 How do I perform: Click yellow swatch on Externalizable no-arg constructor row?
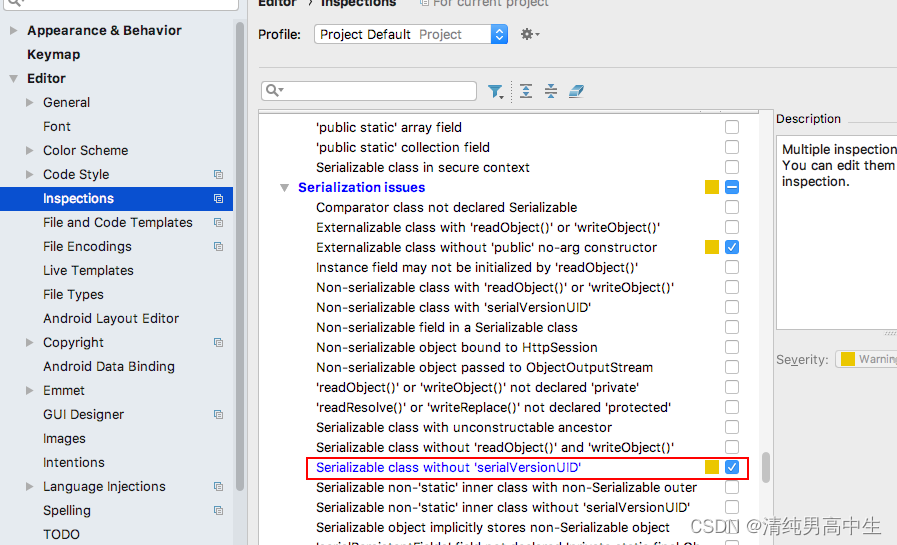coord(712,247)
